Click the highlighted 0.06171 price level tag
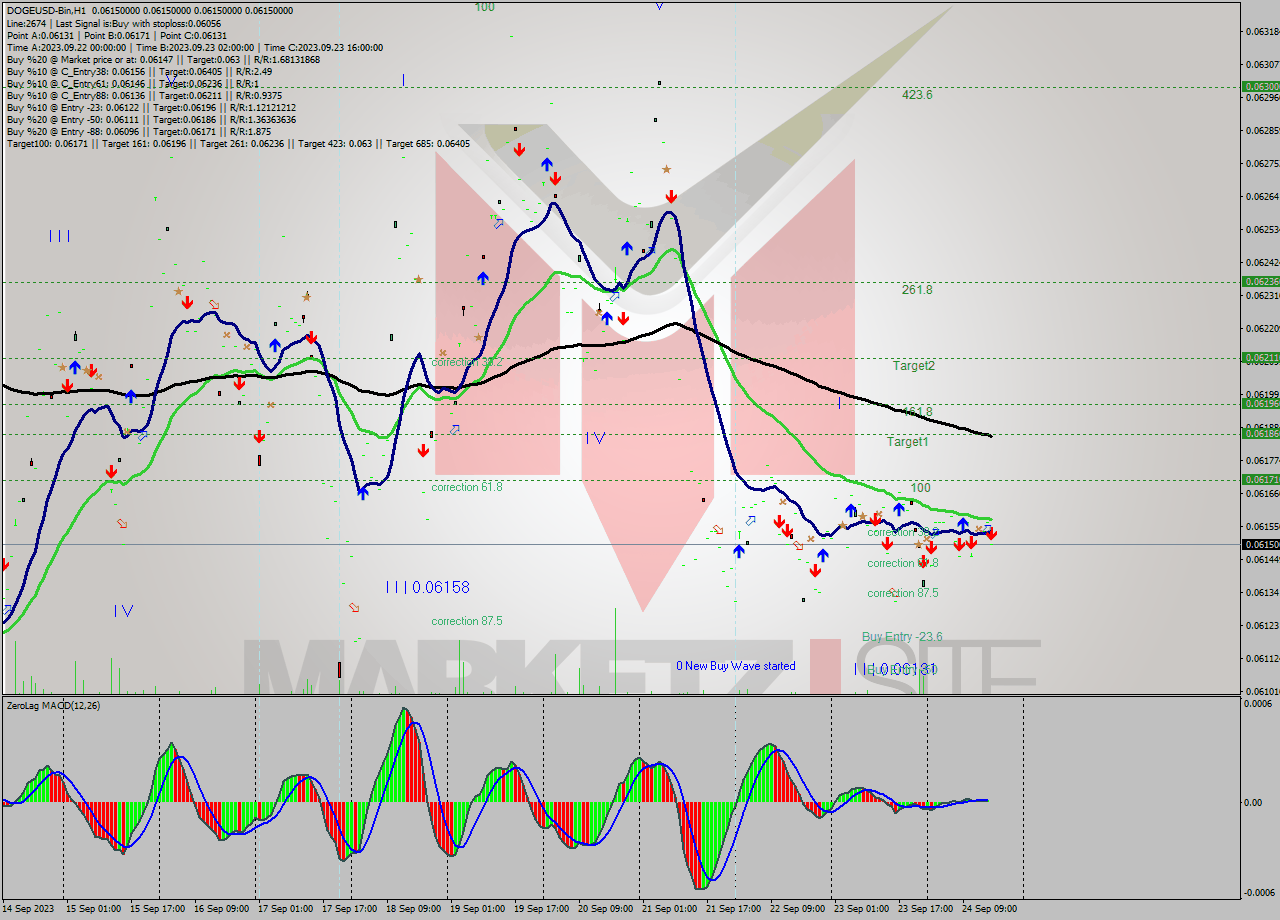 (x=1259, y=480)
